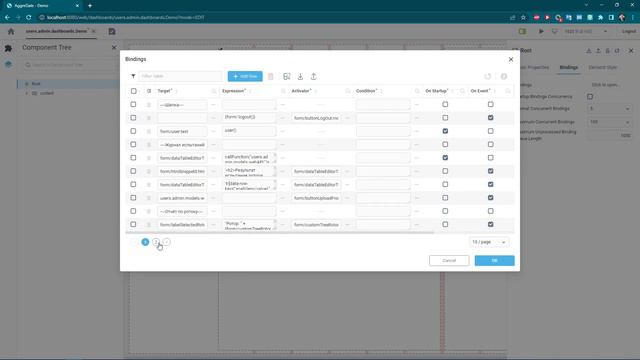
Task: Click the home icon in app header
Action: pos(11,31)
